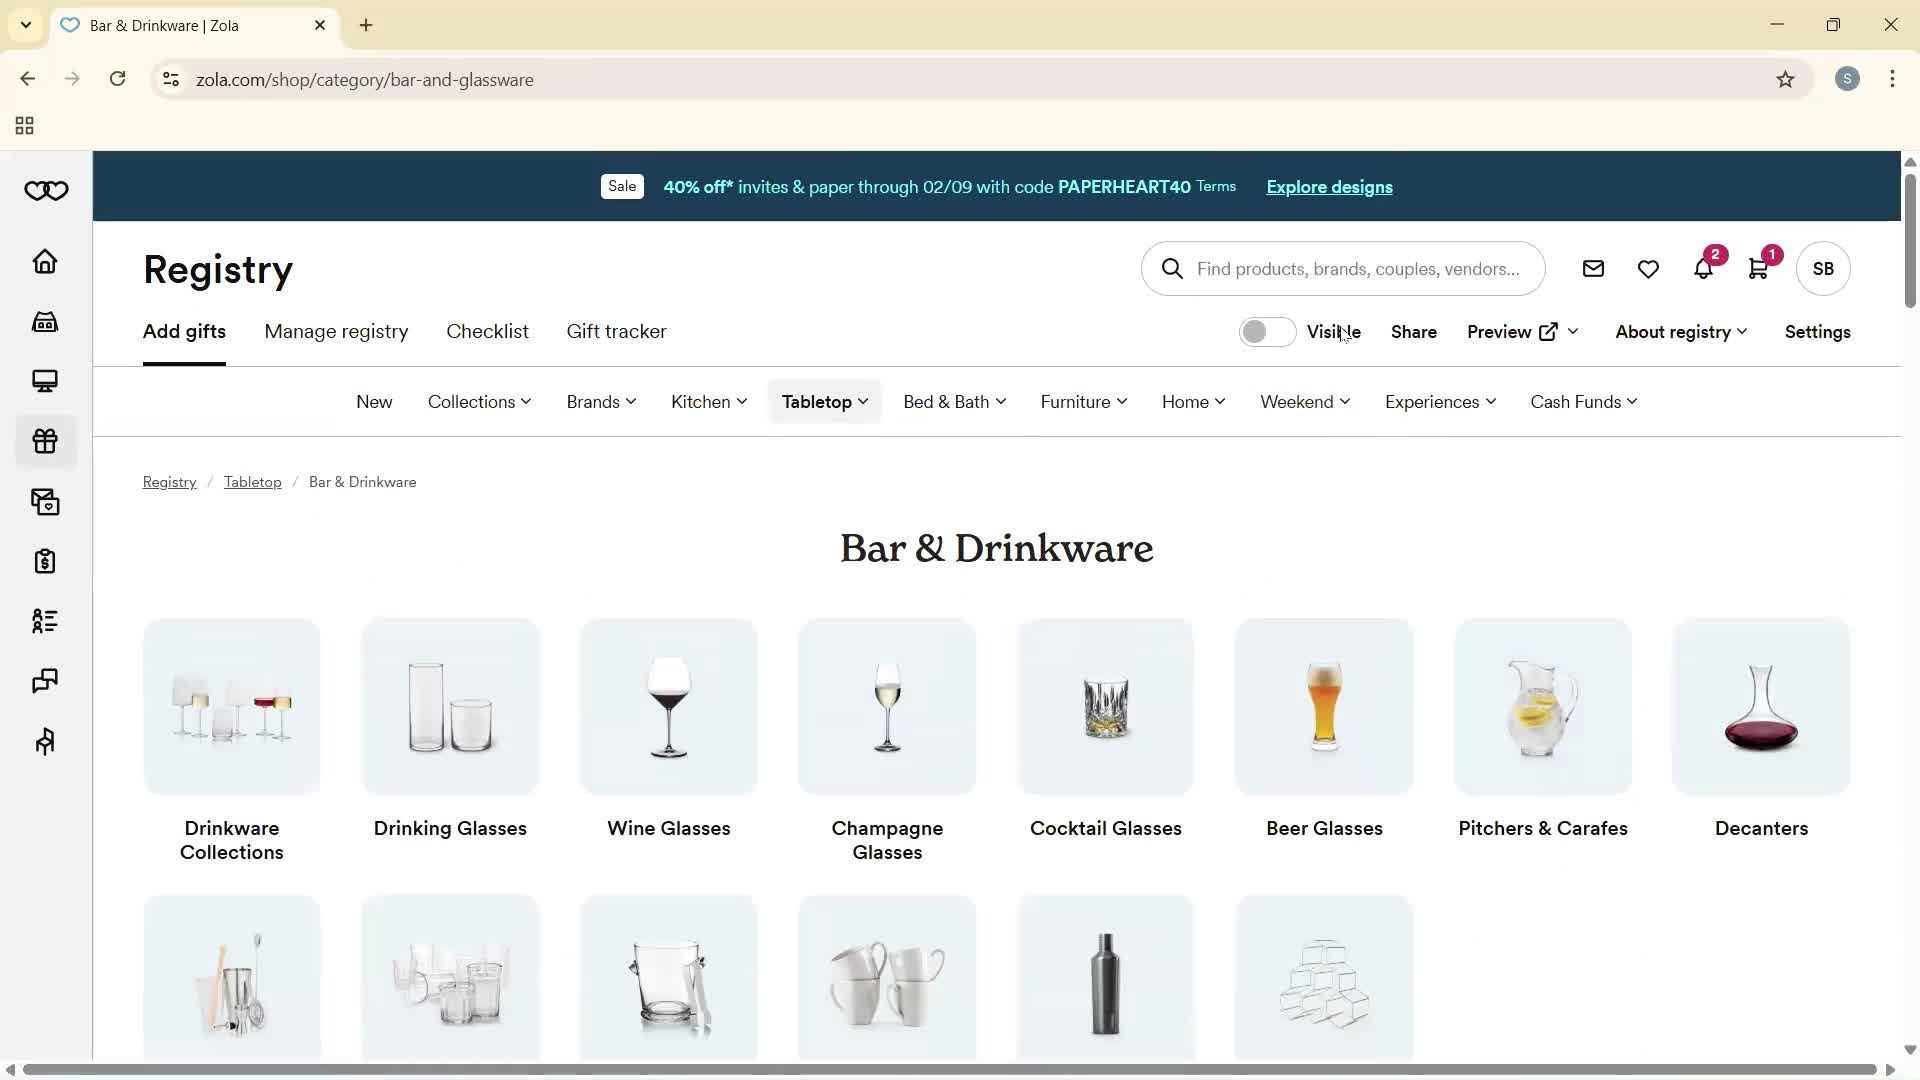
Task: Select the Decanters category thumbnail
Action: click(1760, 707)
